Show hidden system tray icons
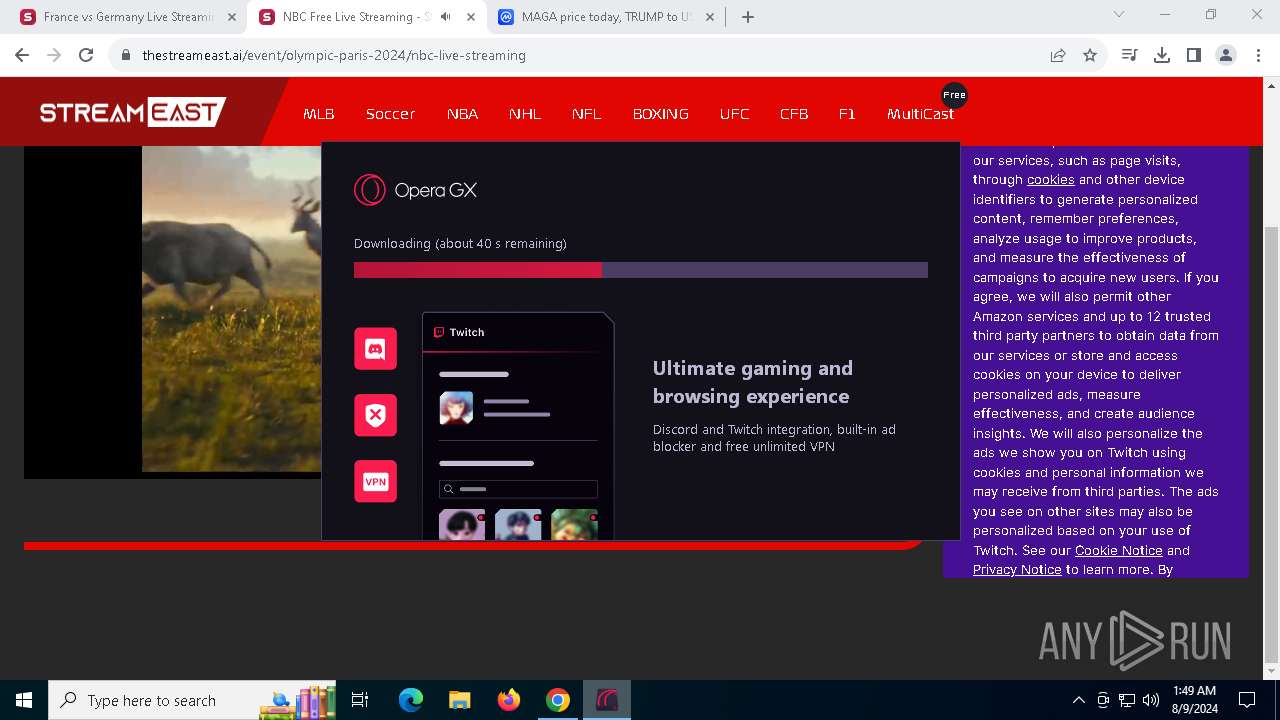Screen dimensions: 1280x720 1078,700
